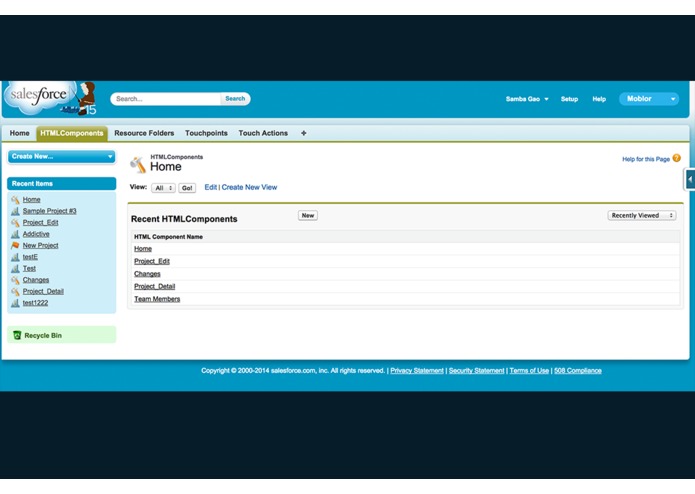This screenshot has width=695, height=494.
Task: Open Sample Project #3 recent item
Action: pyautogui.click(x=49, y=211)
